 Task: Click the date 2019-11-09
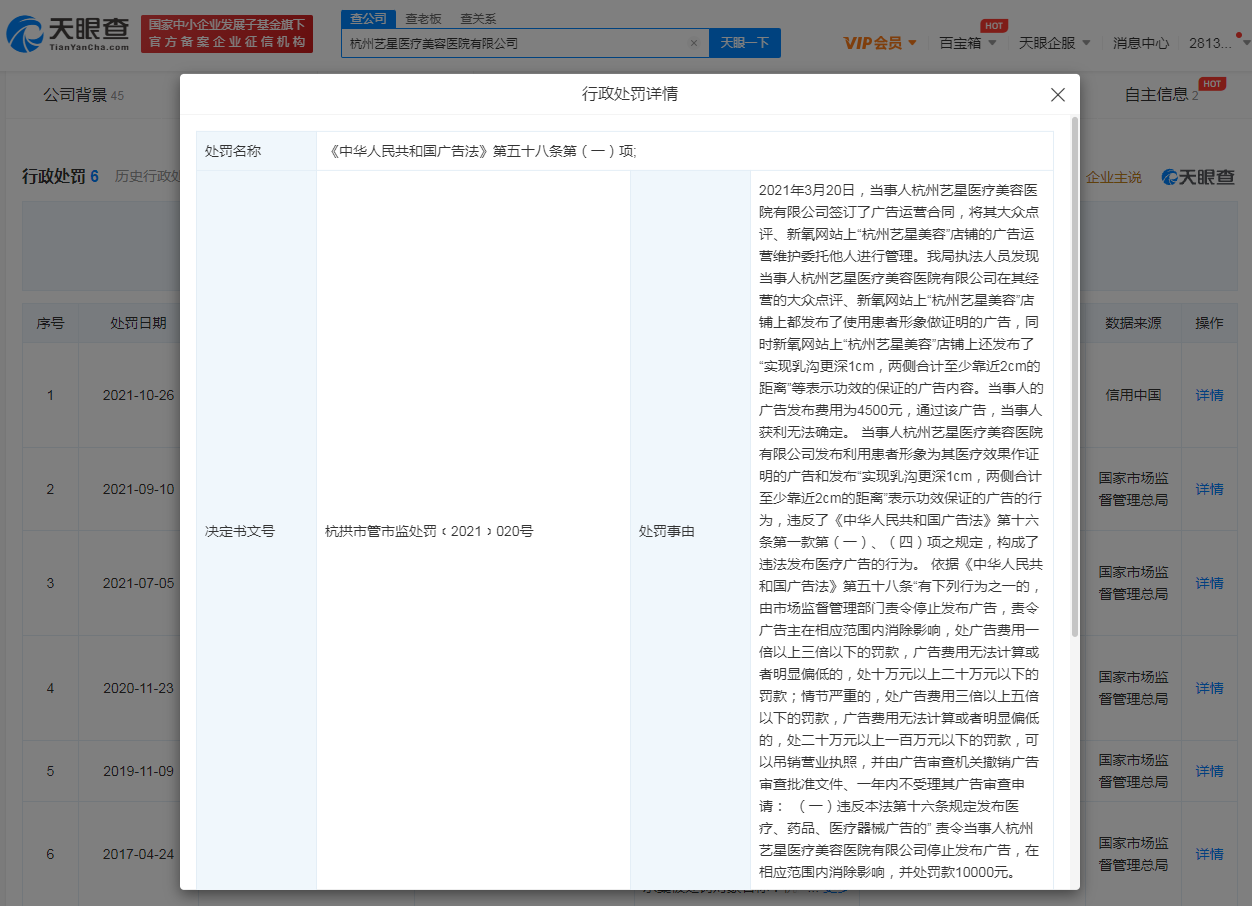pos(138,771)
